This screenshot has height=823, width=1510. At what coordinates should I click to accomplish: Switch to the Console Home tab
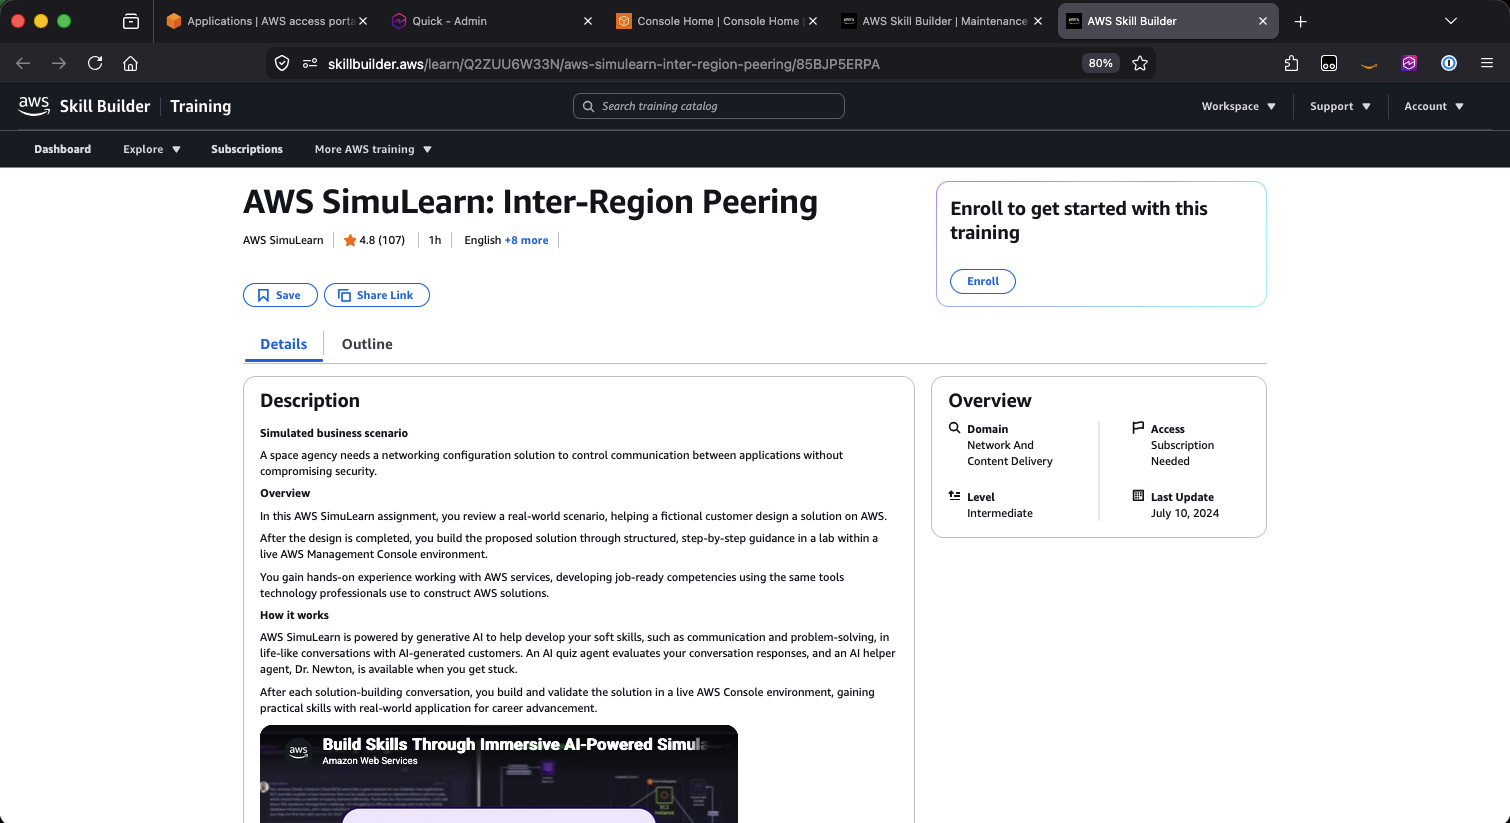tap(715, 21)
